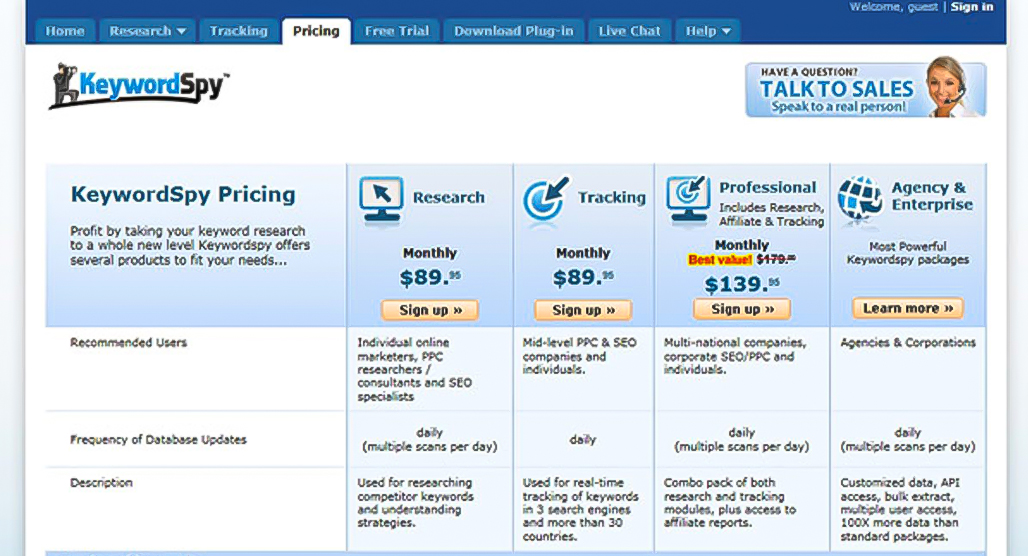Click the Agency & Enterprise heading
The image size is (1028, 556).
pyautogui.click(x=932, y=196)
